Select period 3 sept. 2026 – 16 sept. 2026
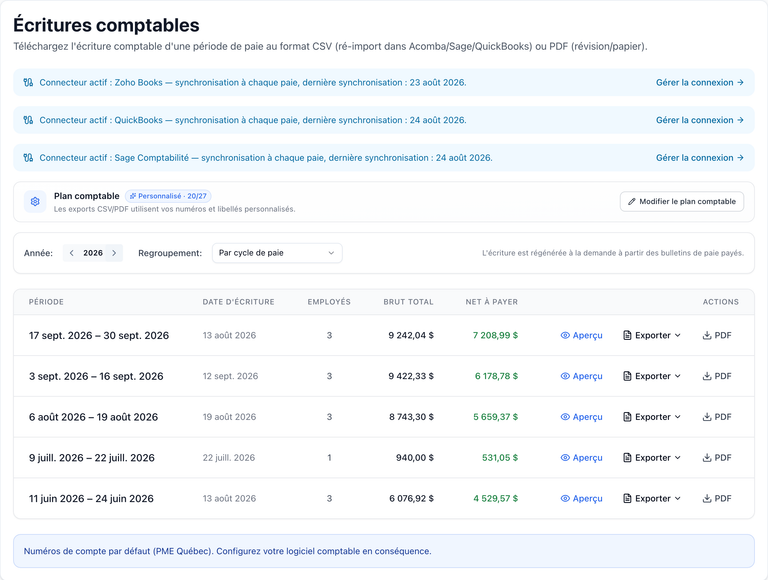This screenshot has height=580, width=768. coord(96,376)
